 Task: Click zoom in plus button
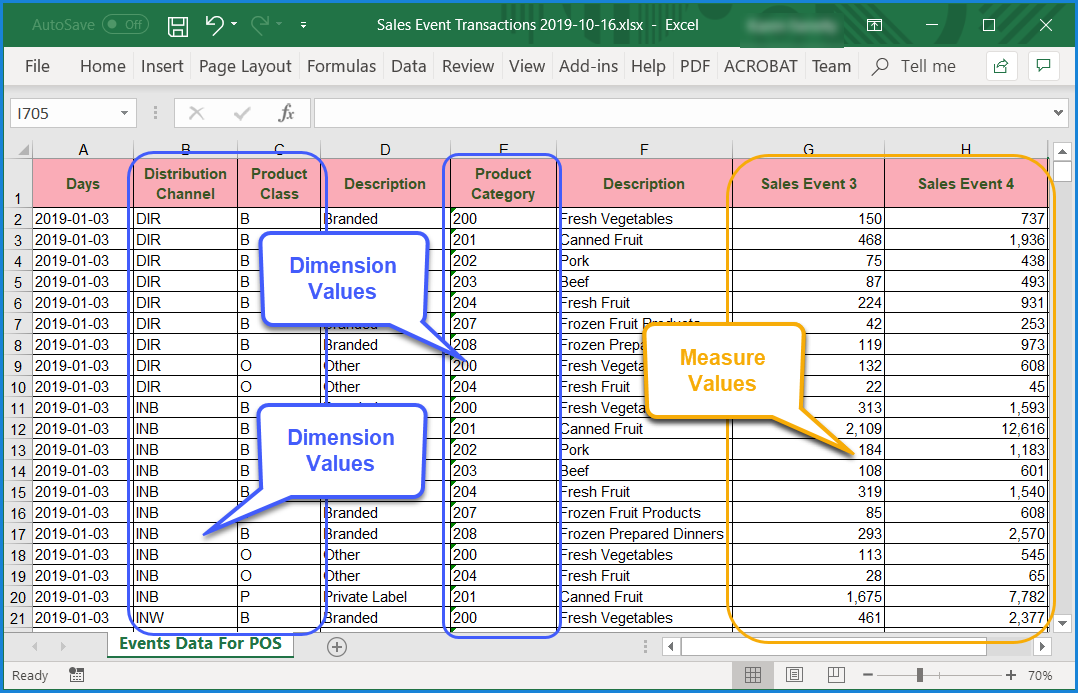(1011, 675)
